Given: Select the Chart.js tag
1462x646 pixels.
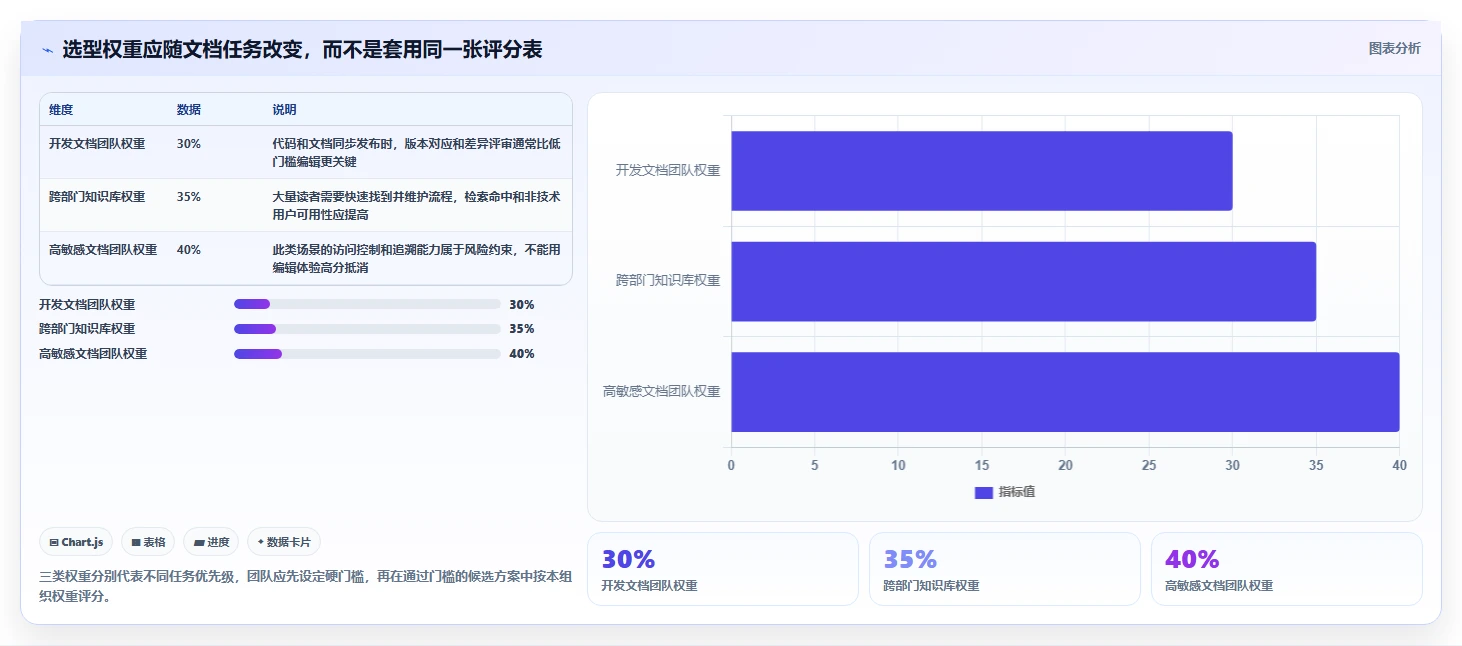Looking at the screenshot, I should [x=77, y=542].
